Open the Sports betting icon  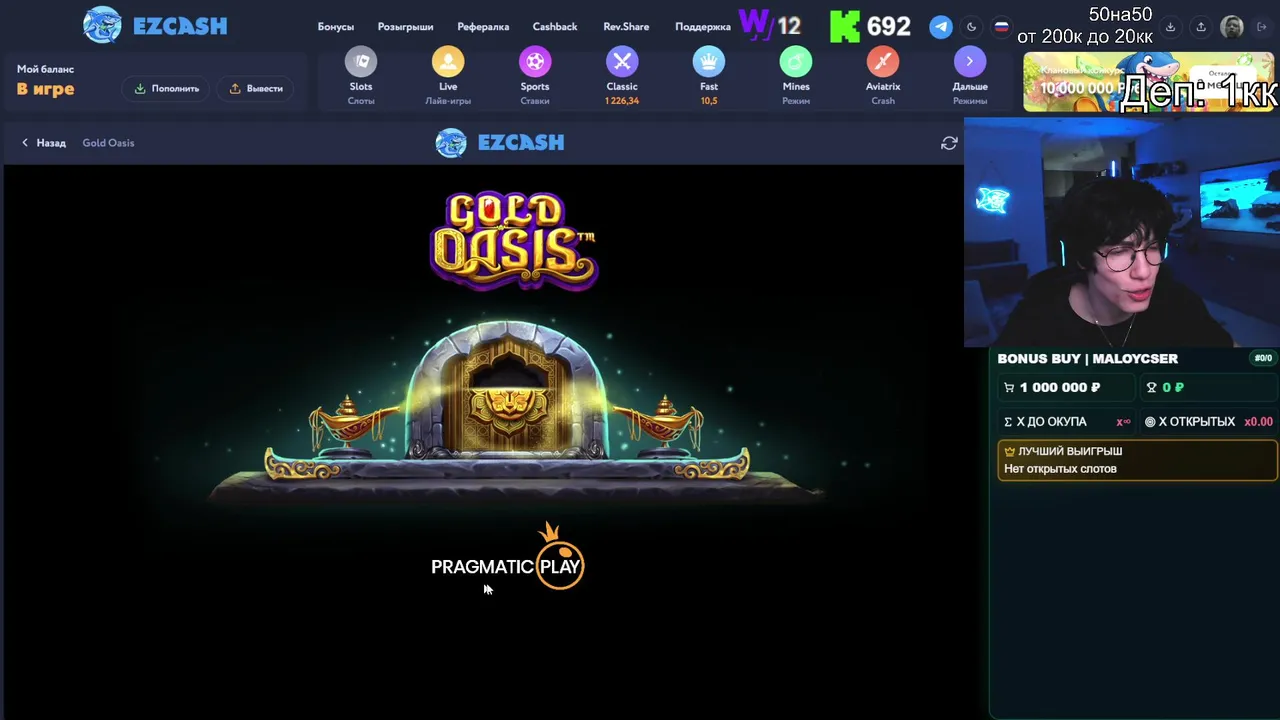[535, 62]
